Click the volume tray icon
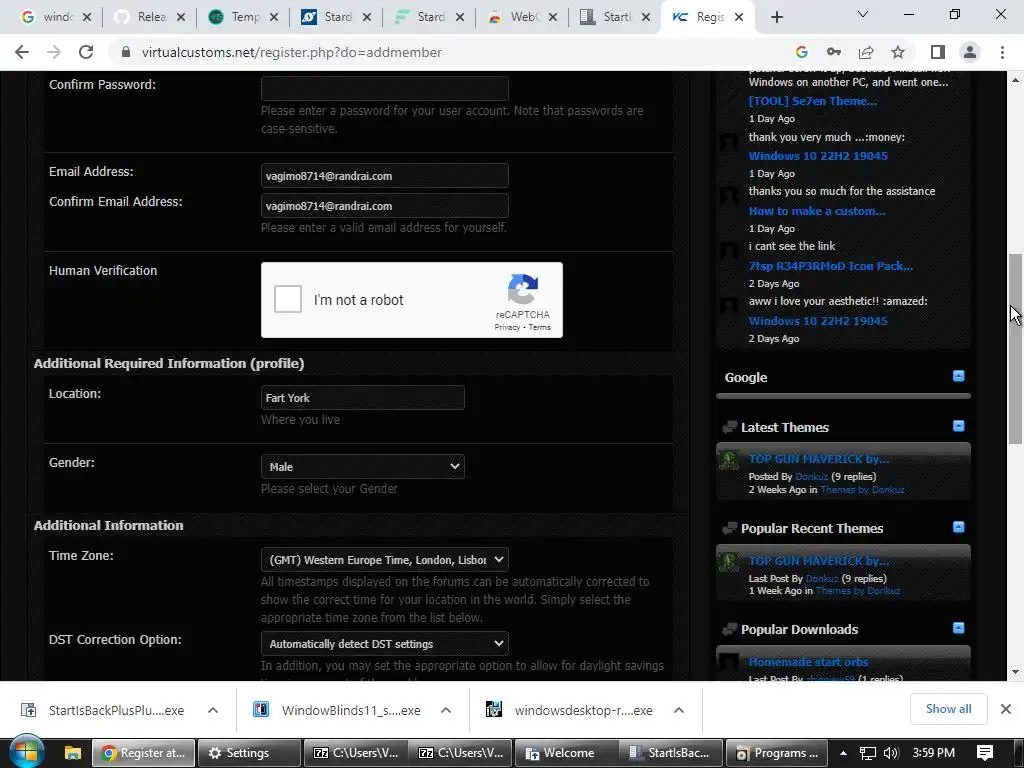This screenshot has width=1024, height=768. click(891, 753)
